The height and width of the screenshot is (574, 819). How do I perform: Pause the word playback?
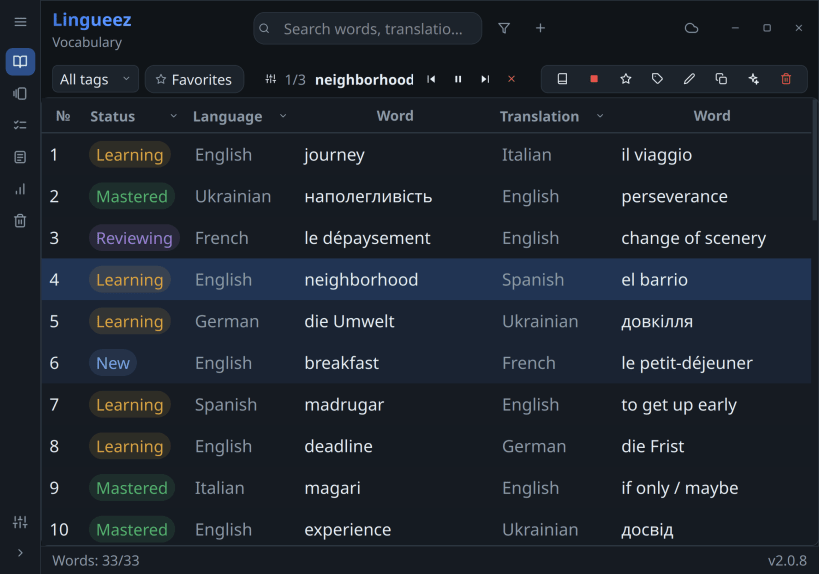[458, 79]
